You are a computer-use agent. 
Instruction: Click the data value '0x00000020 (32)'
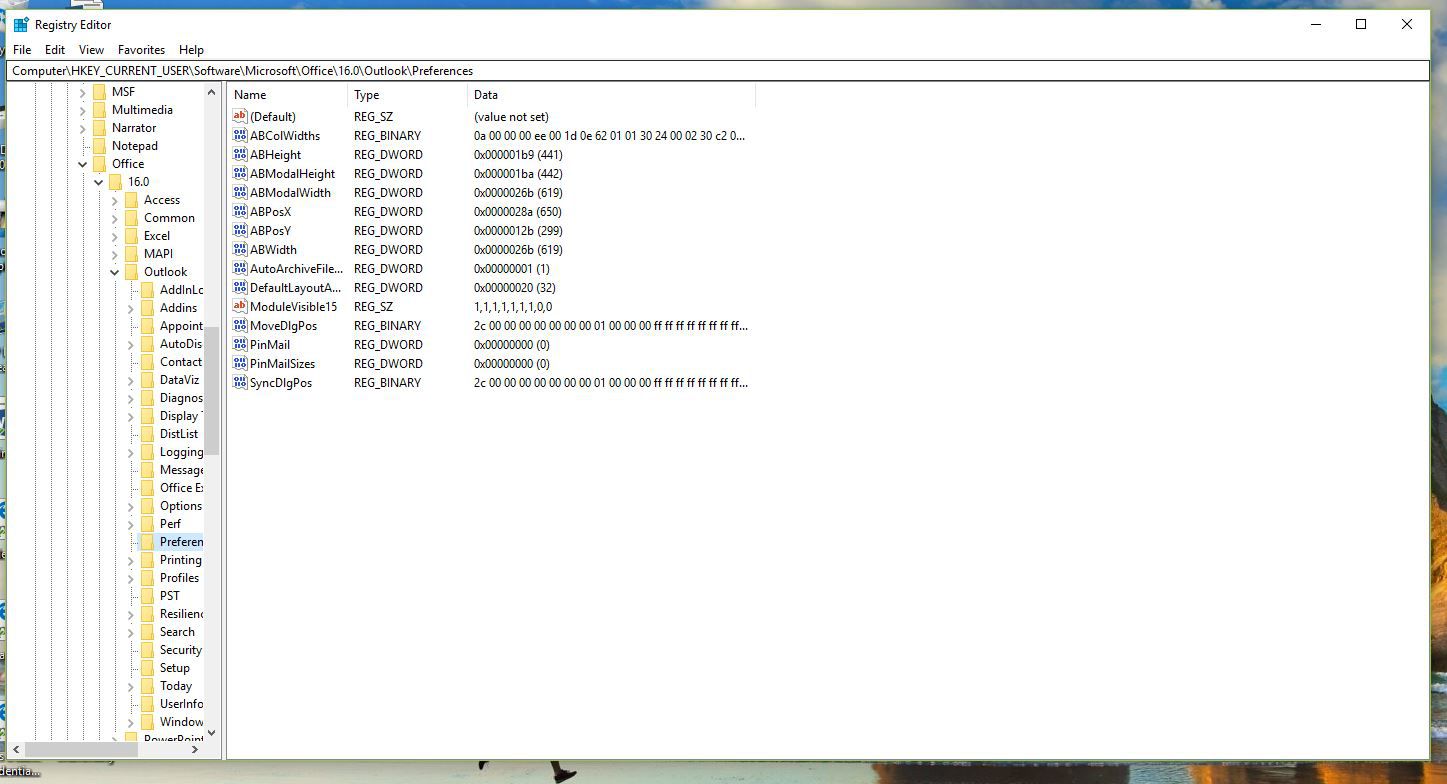click(x=514, y=288)
